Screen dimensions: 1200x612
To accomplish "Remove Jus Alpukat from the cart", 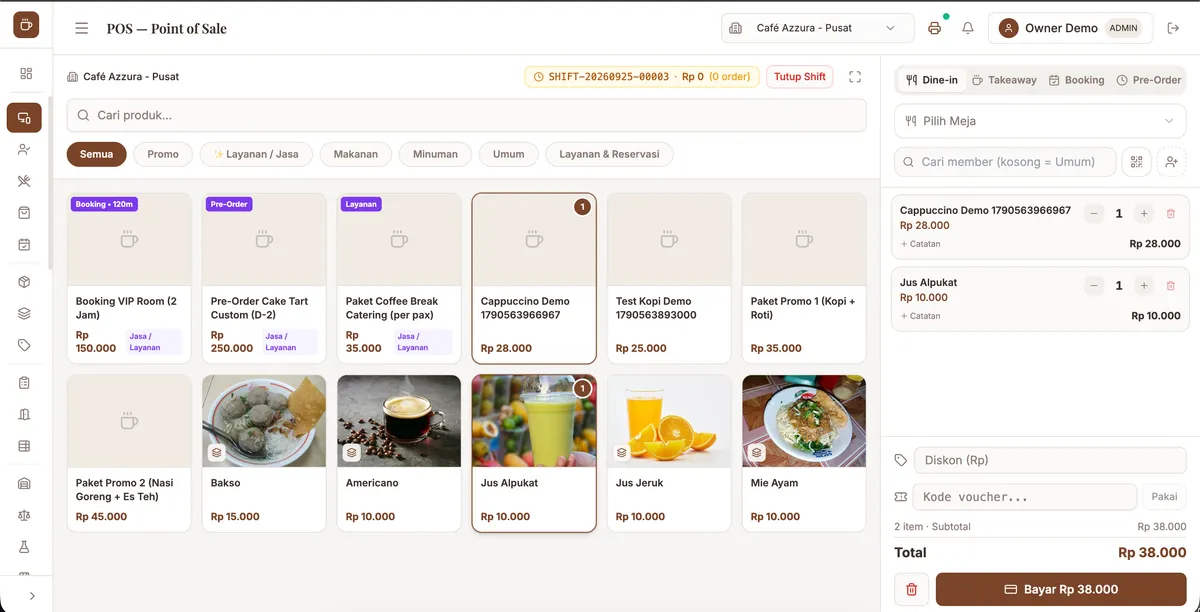I will pyautogui.click(x=1171, y=286).
